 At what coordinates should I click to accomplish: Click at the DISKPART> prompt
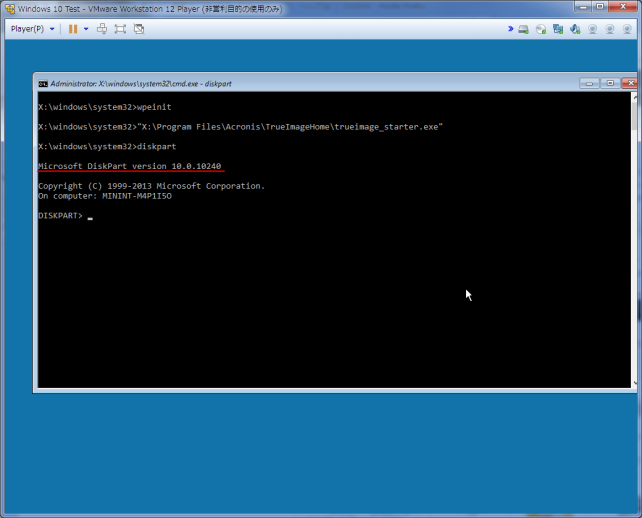(61, 216)
